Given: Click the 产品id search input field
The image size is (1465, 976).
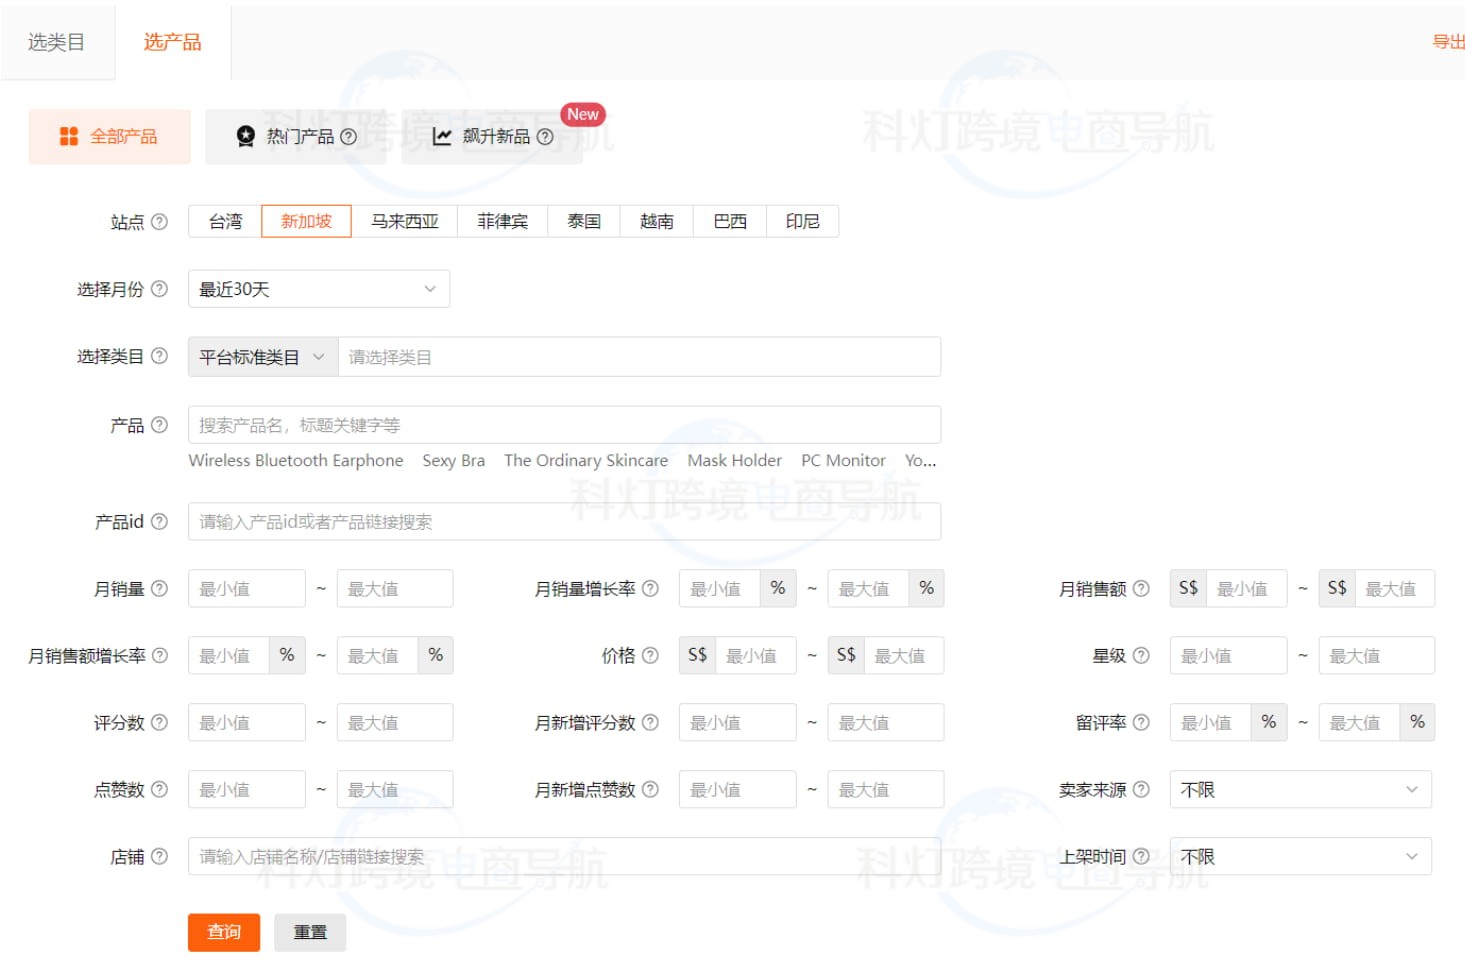Looking at the screenshot, I should (x=564, y=521).
